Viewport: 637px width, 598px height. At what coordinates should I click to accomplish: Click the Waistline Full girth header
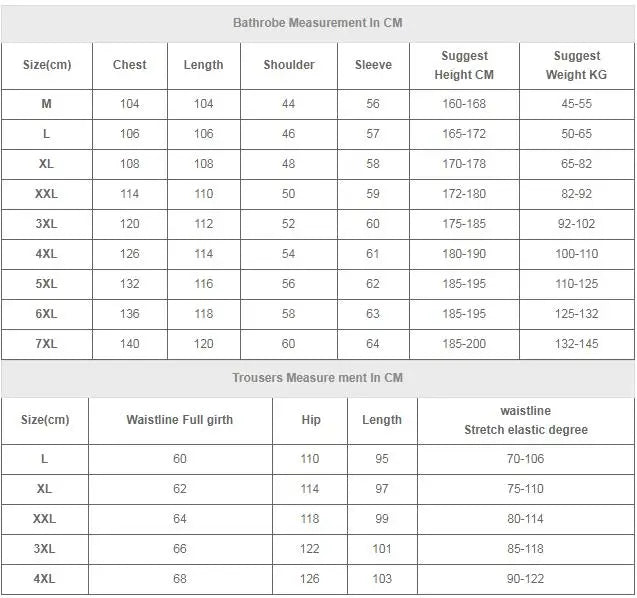pos(180,420)
